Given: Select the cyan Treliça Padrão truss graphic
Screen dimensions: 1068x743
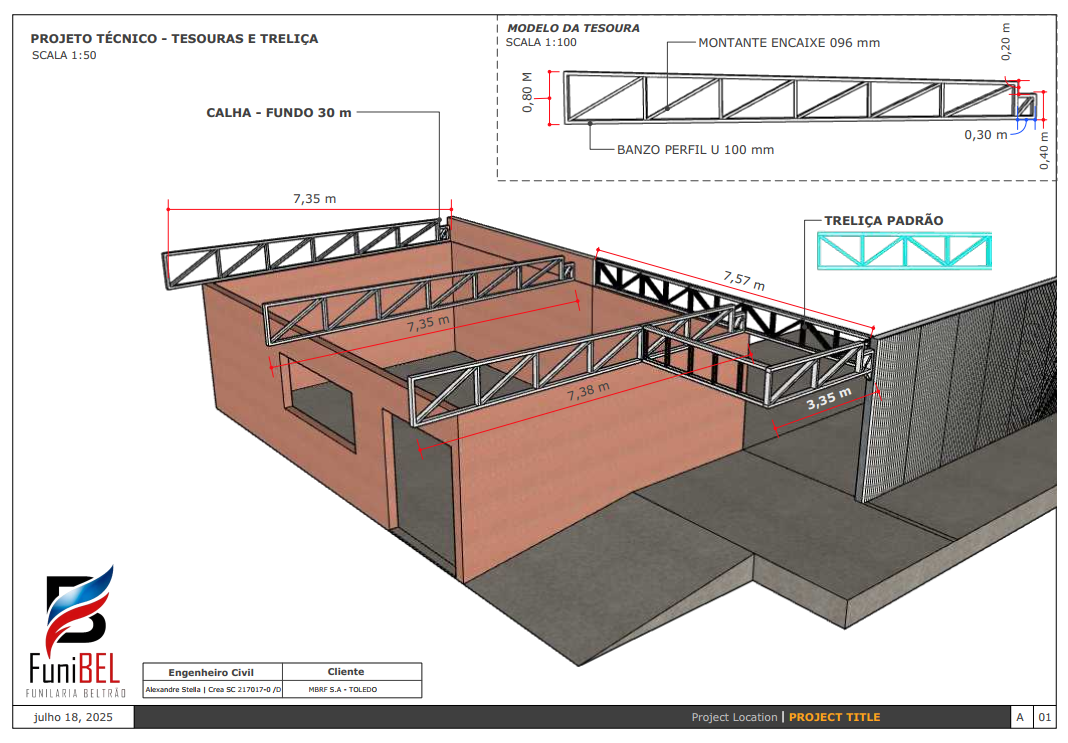Looking at the screenshot, I should [904, 251].
